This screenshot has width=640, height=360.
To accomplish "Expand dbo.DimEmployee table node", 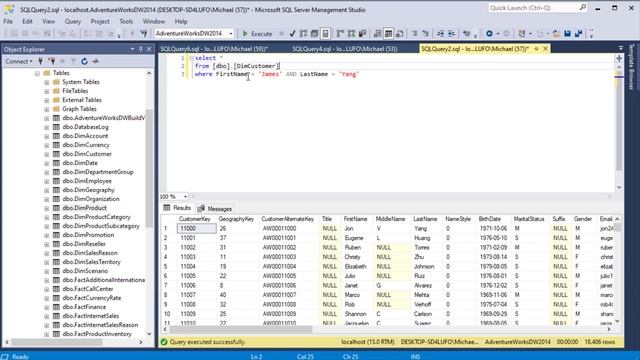I will click(47, 181).
